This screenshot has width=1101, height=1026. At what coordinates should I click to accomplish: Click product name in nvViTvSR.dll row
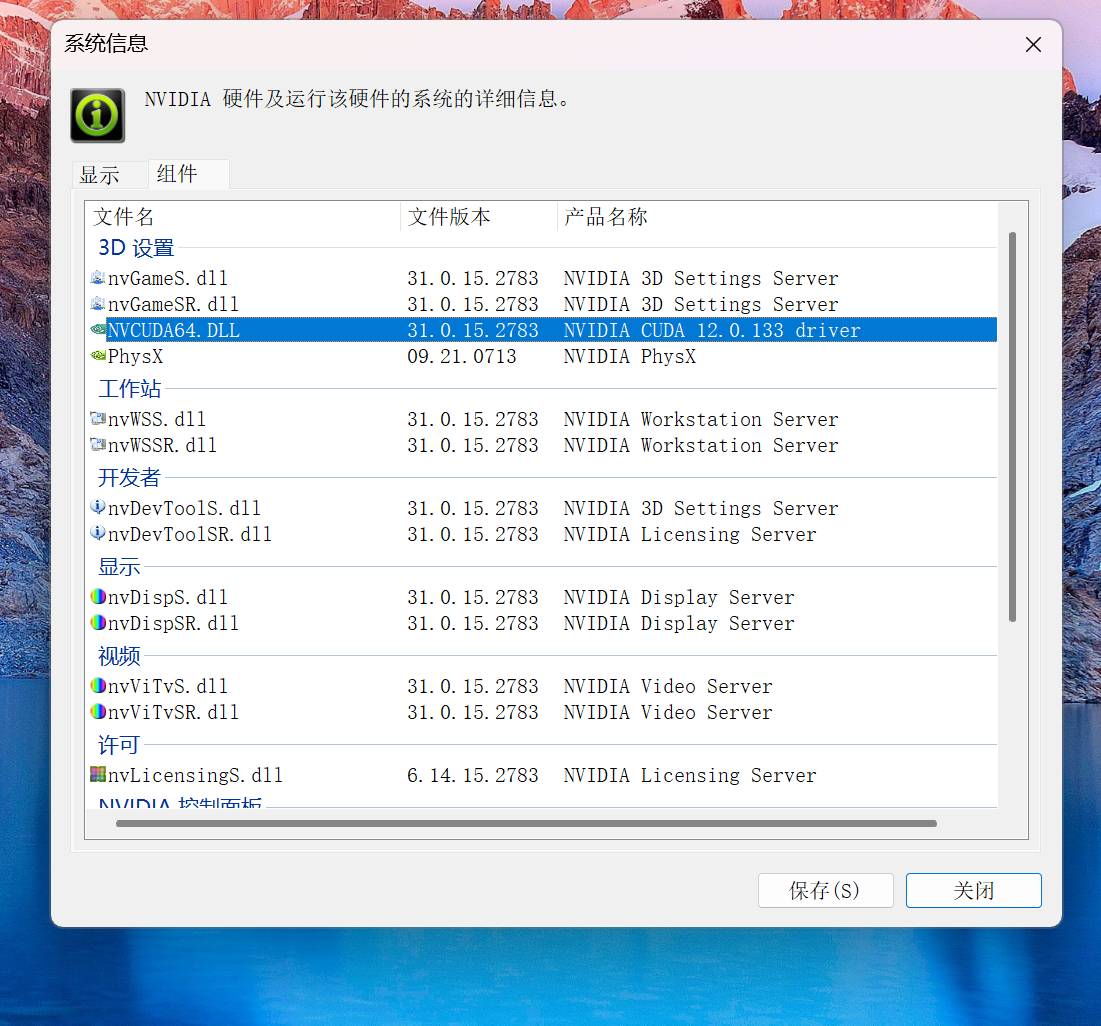[668, 711]
